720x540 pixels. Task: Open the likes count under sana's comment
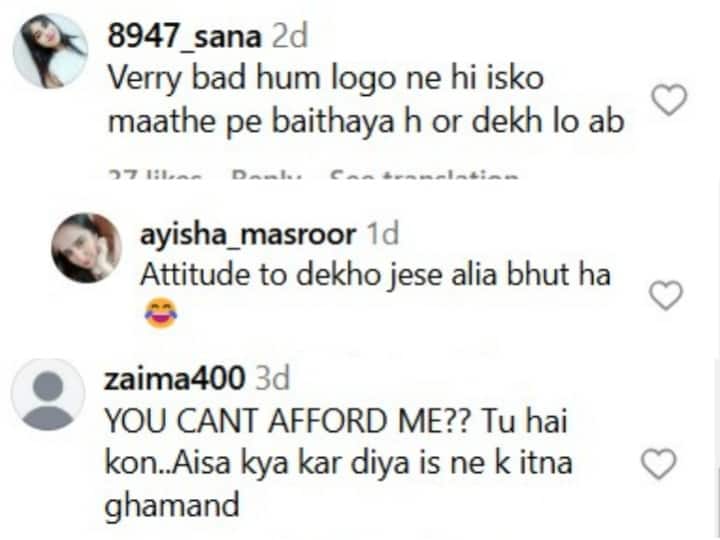155,174
